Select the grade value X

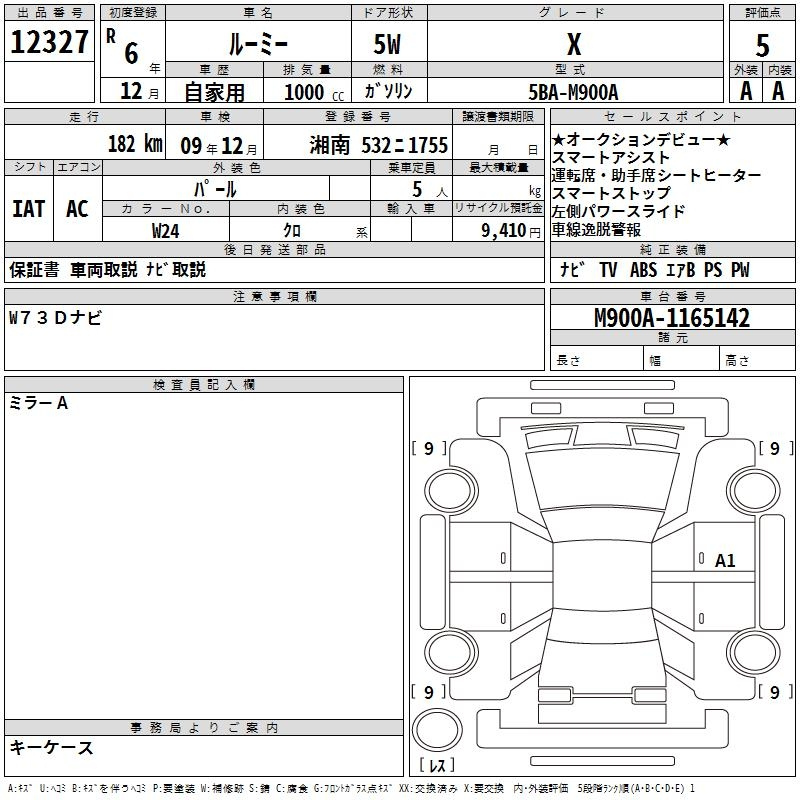pos(574,44)
